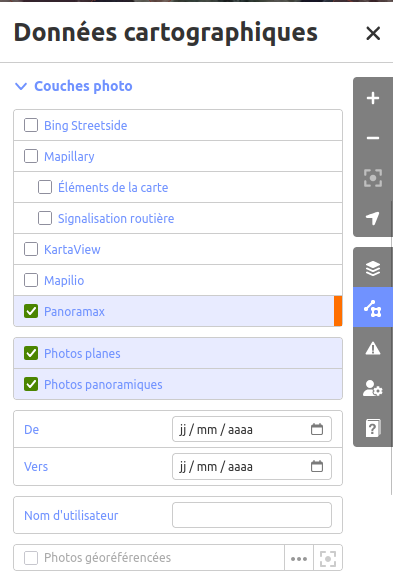
Task: Click the zoom-to-photos button beside Photos géoréférencées
Action: point(328,558)
